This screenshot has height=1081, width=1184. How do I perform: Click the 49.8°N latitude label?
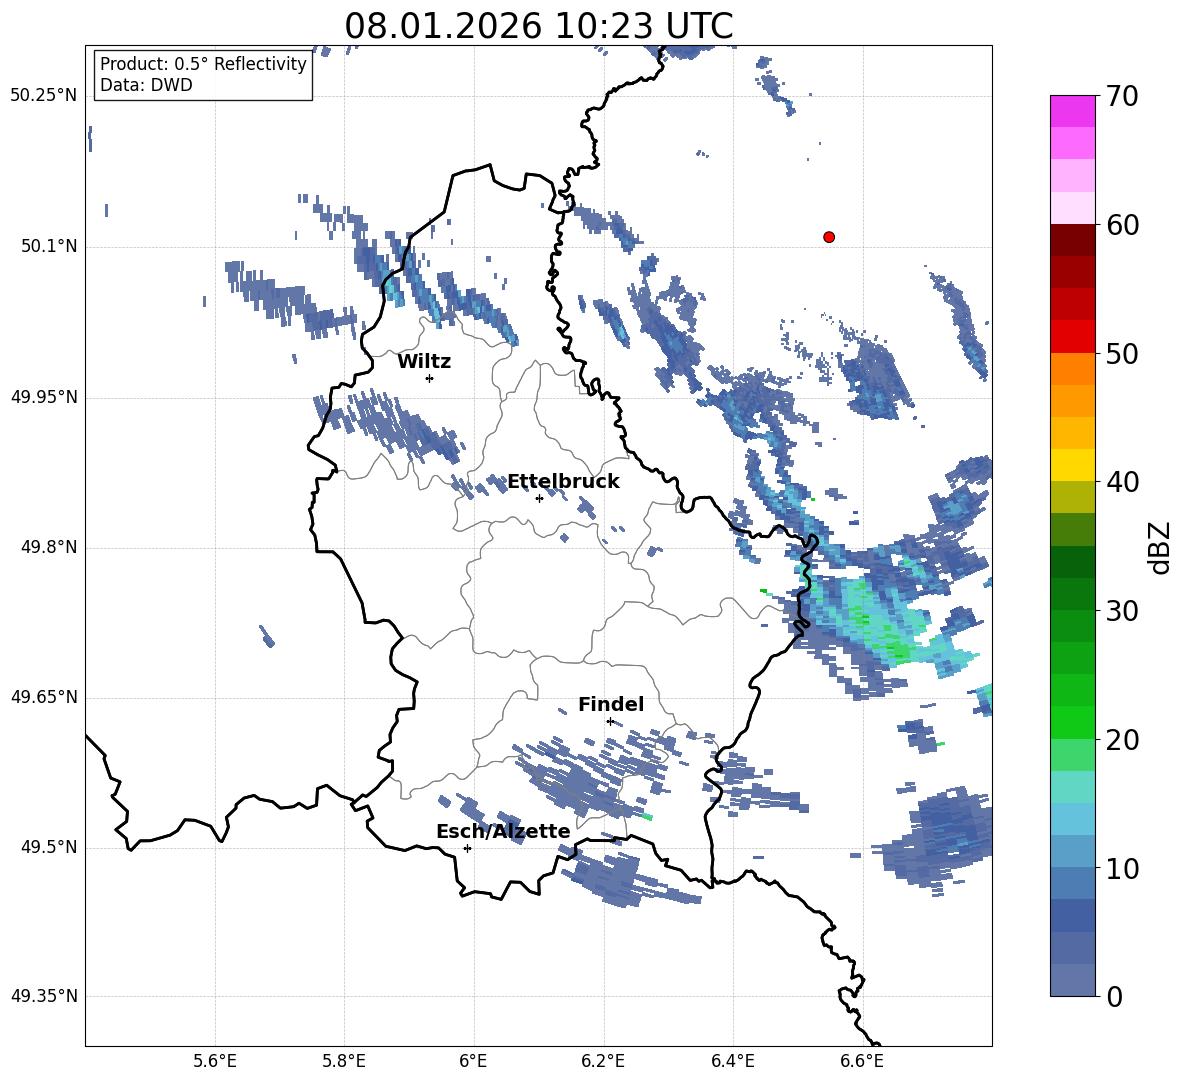click(49, 547)
